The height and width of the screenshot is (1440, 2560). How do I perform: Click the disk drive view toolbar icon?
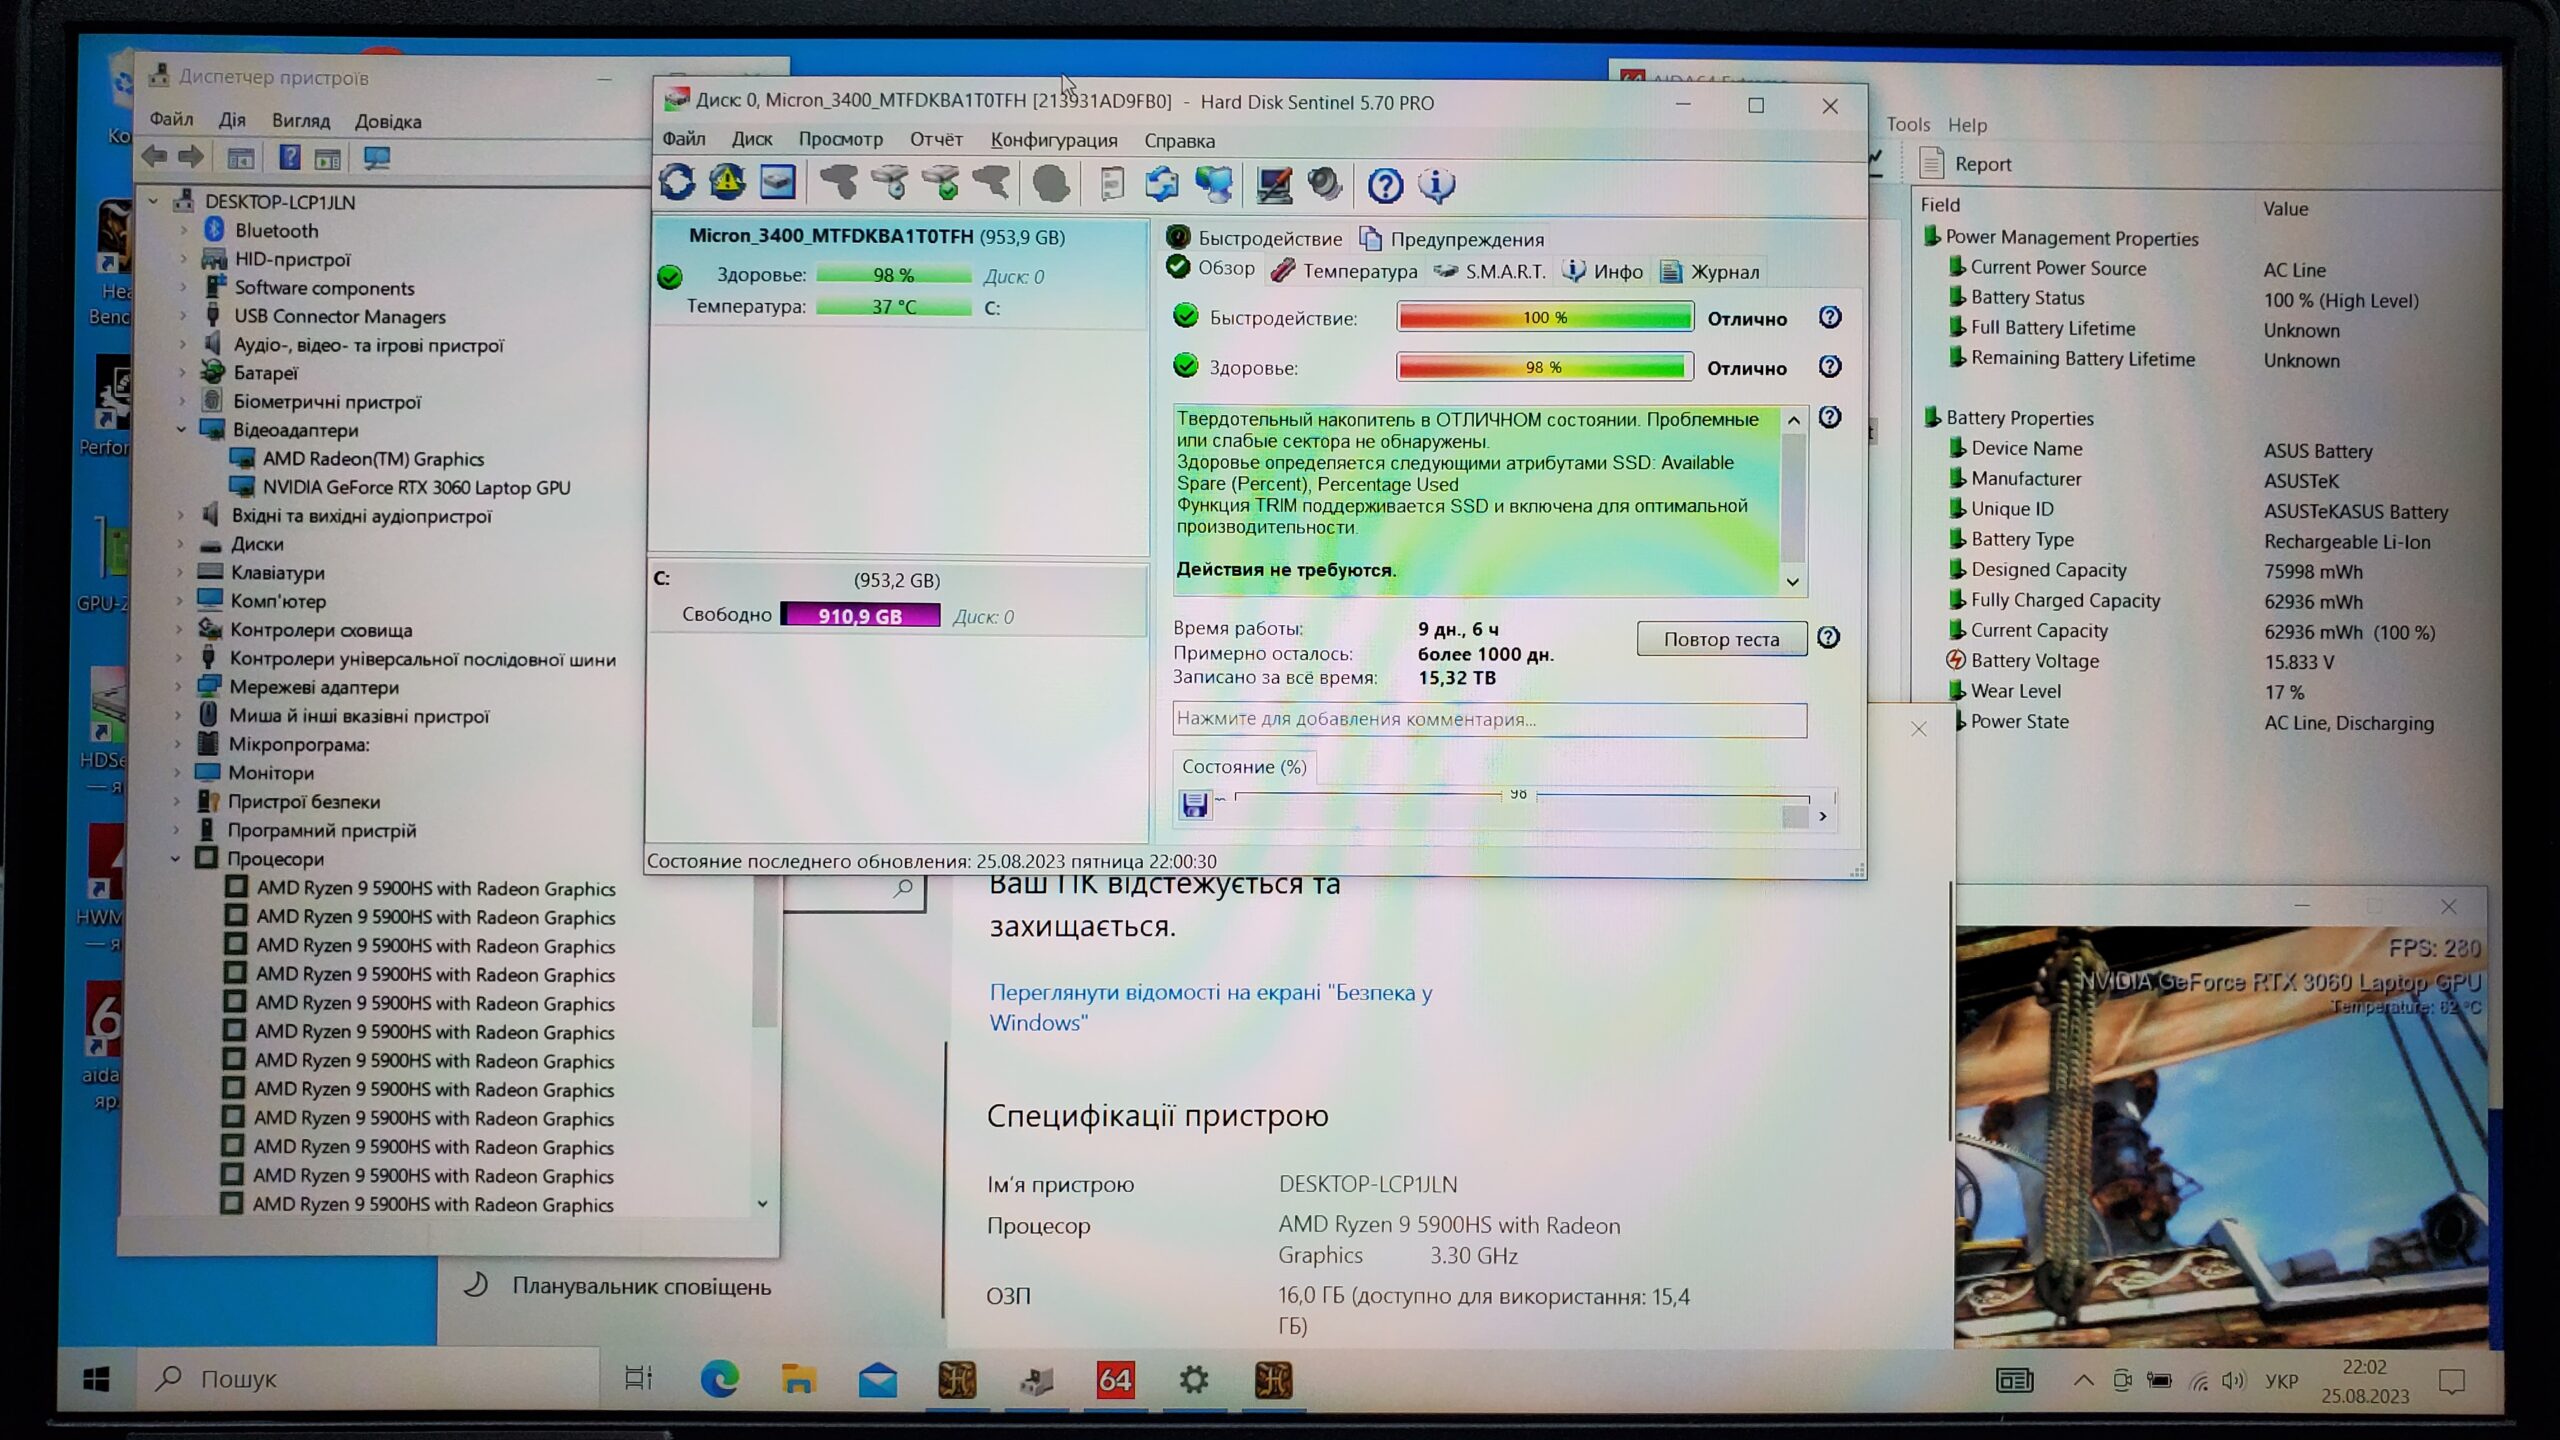click(x=778, y=183)
